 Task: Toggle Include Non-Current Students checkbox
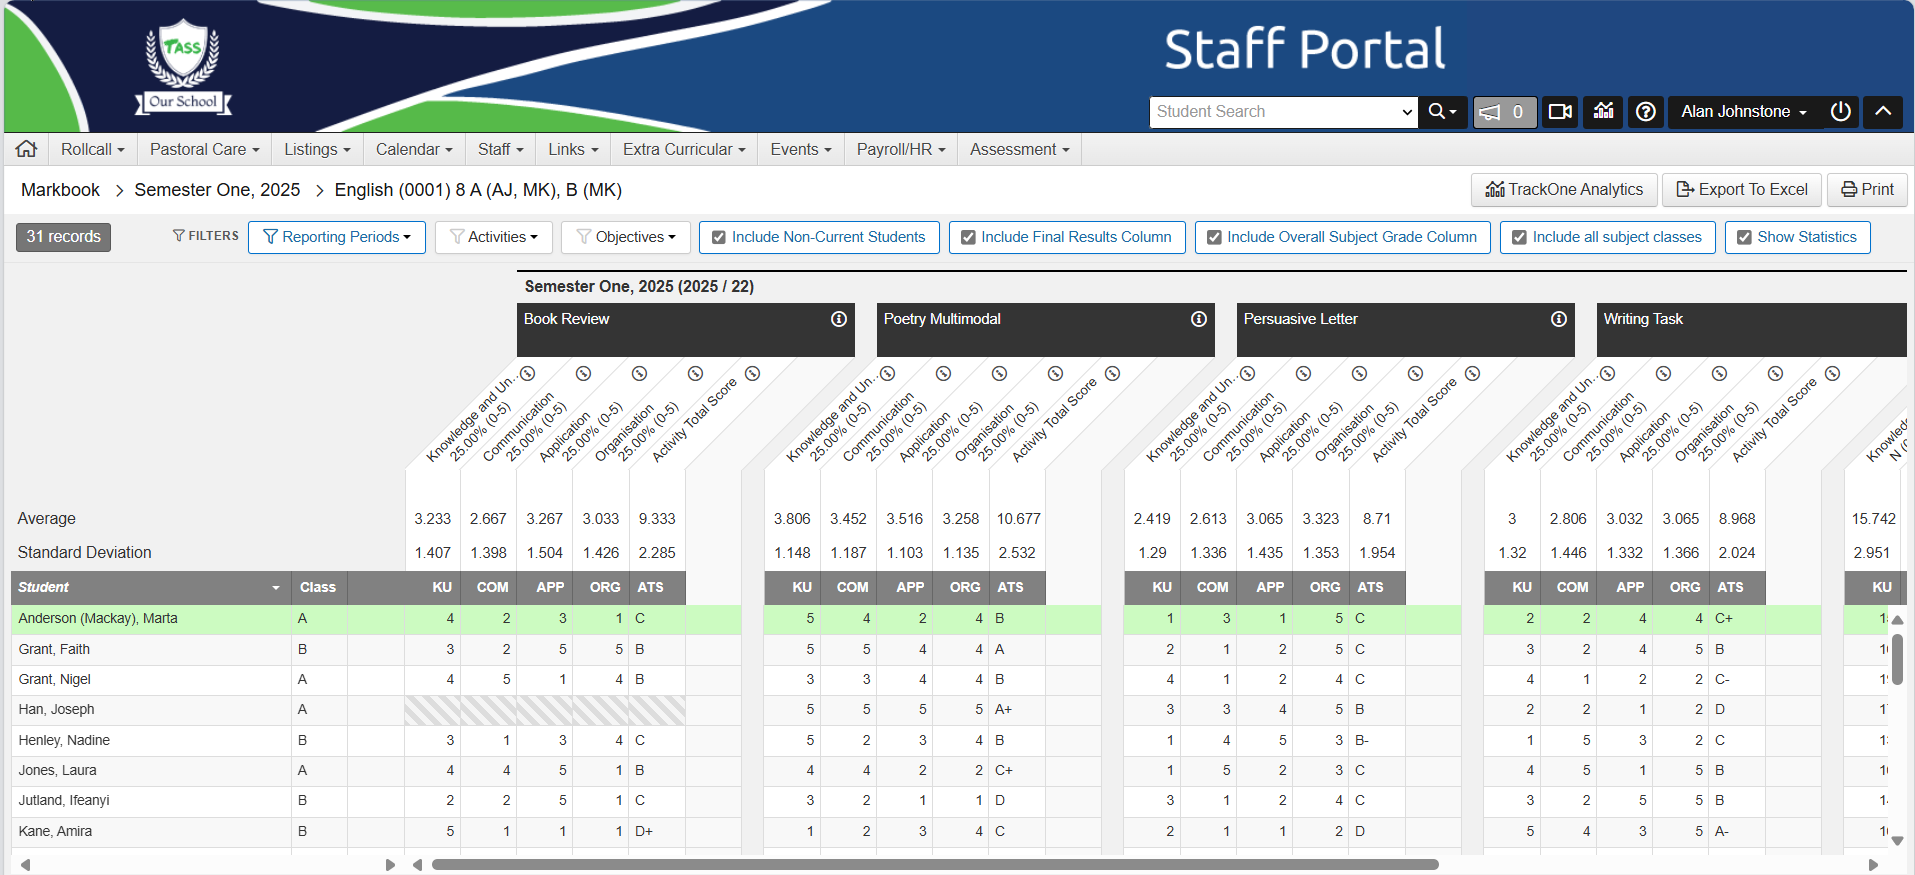pos(719,237)
